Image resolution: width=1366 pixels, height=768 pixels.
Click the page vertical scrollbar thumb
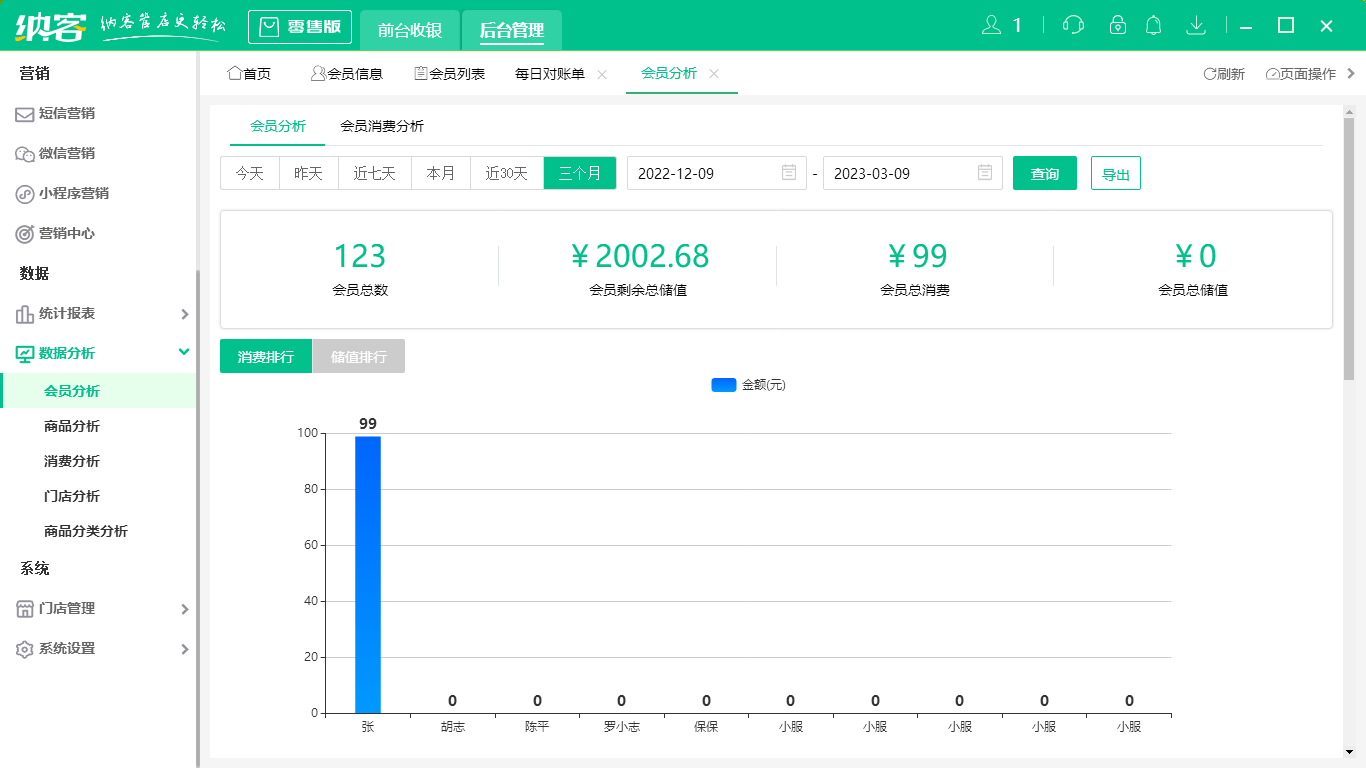point(1348,250)
